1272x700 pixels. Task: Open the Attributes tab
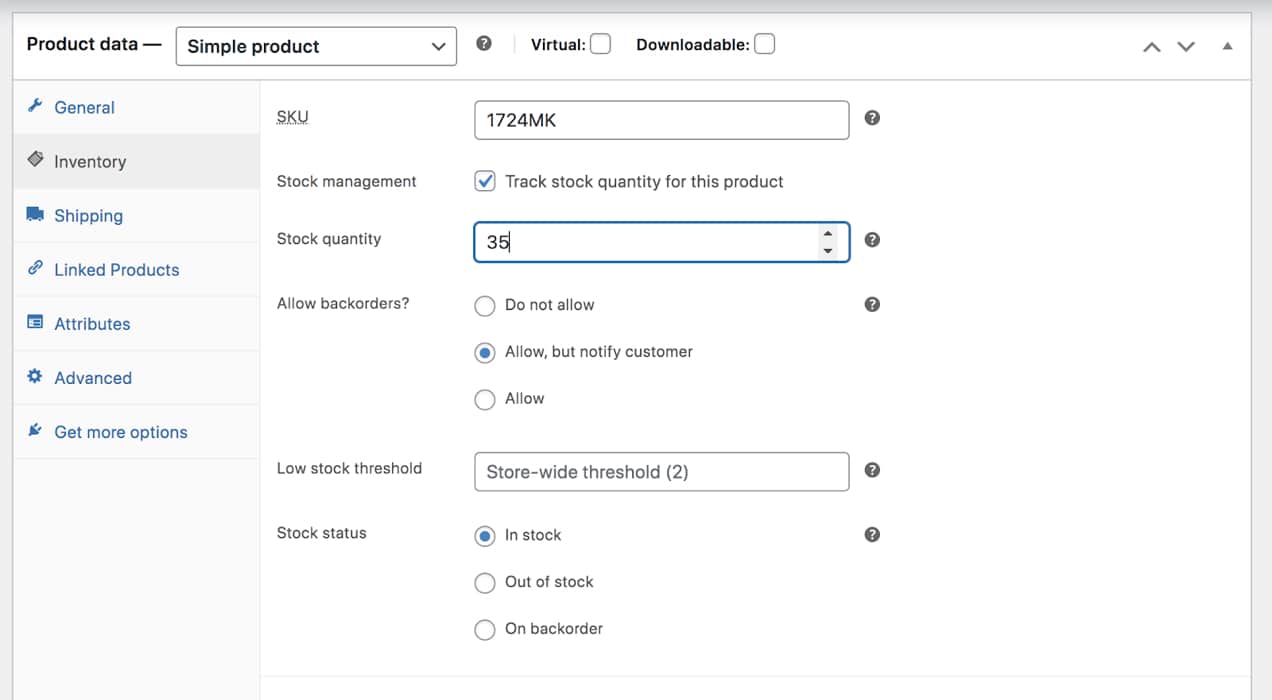coord(92,324)
